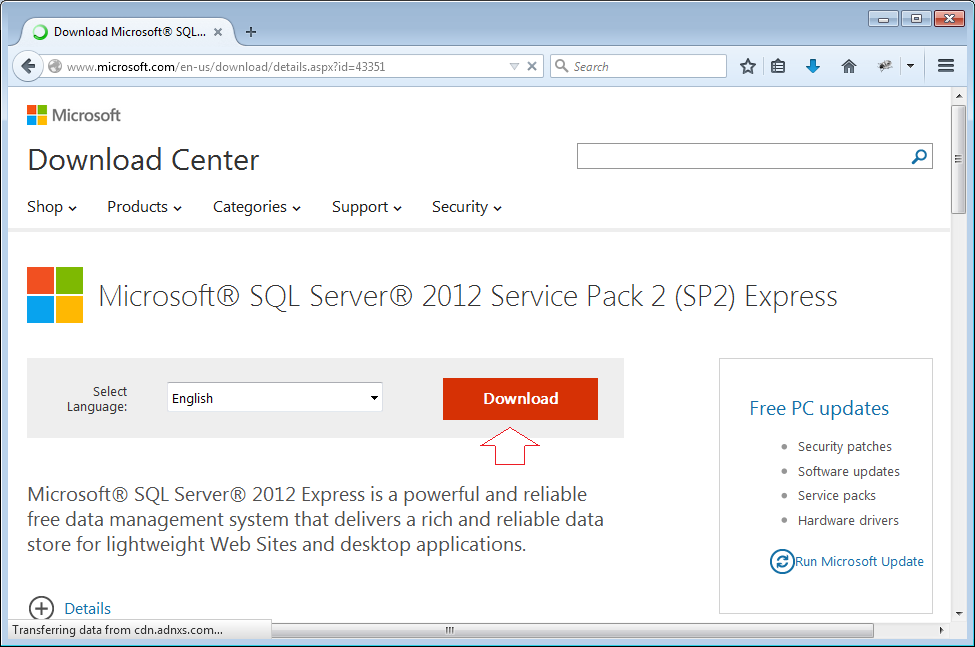Click the large Microsoft four-color logo by title
The width and height of the screenshot is (975, 647).
[55, 295]
